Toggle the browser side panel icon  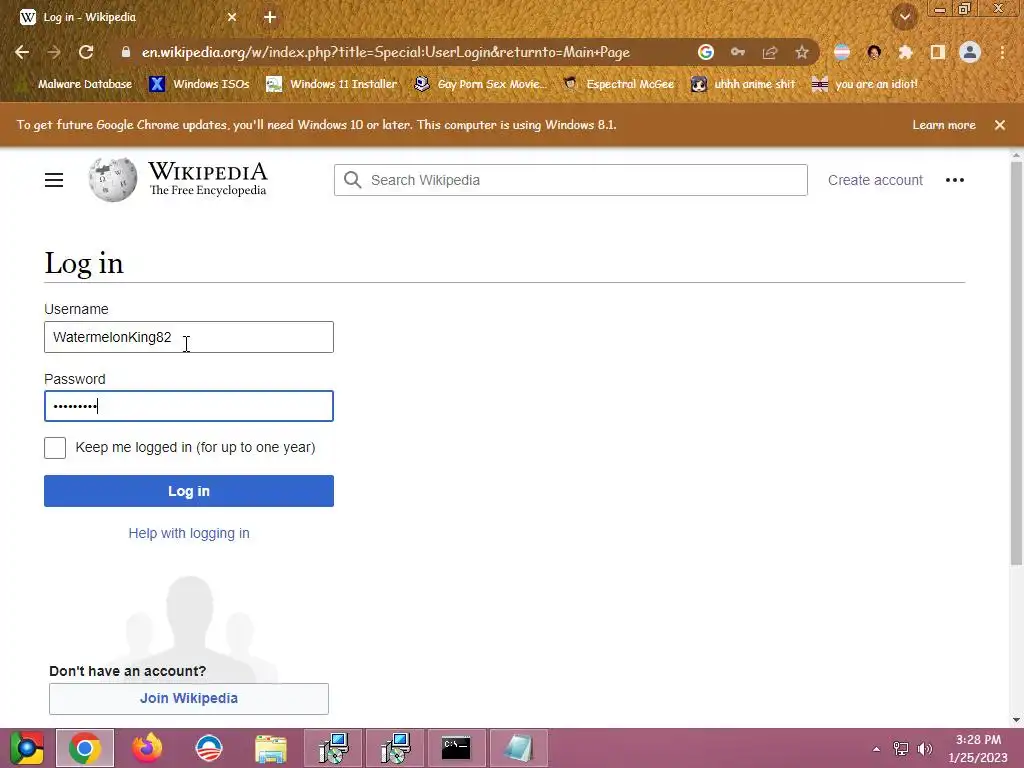(938, 52)
